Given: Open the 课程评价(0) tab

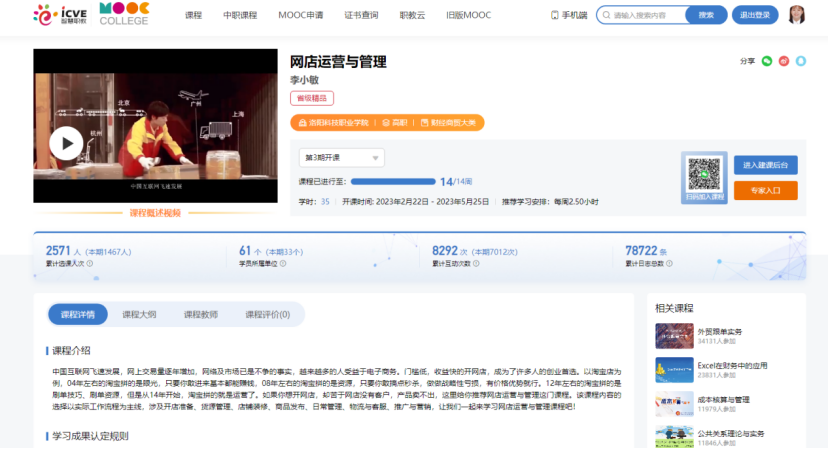Looking at the screenshot, I should (x=267, y=314).
